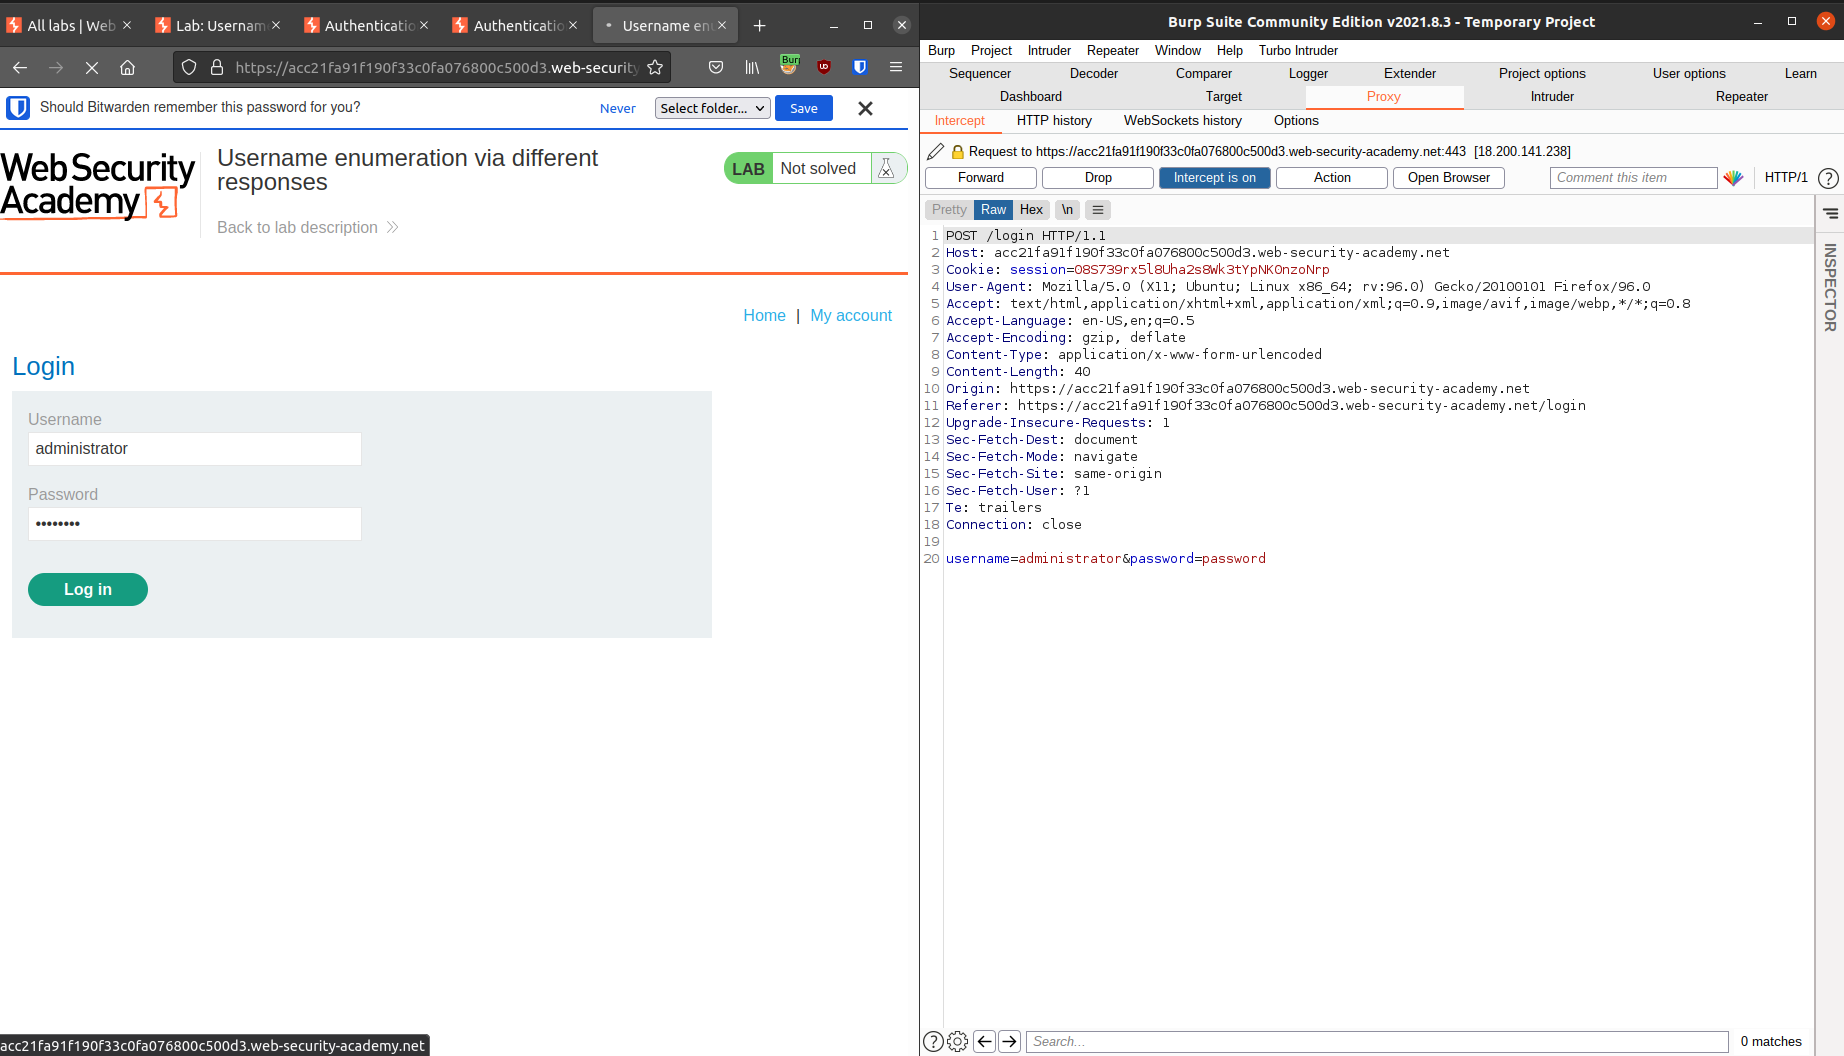The width and height of the screenshot is (1844, 1056).
Task: Open the Dashboard tab
Action: click(1031, 96)
